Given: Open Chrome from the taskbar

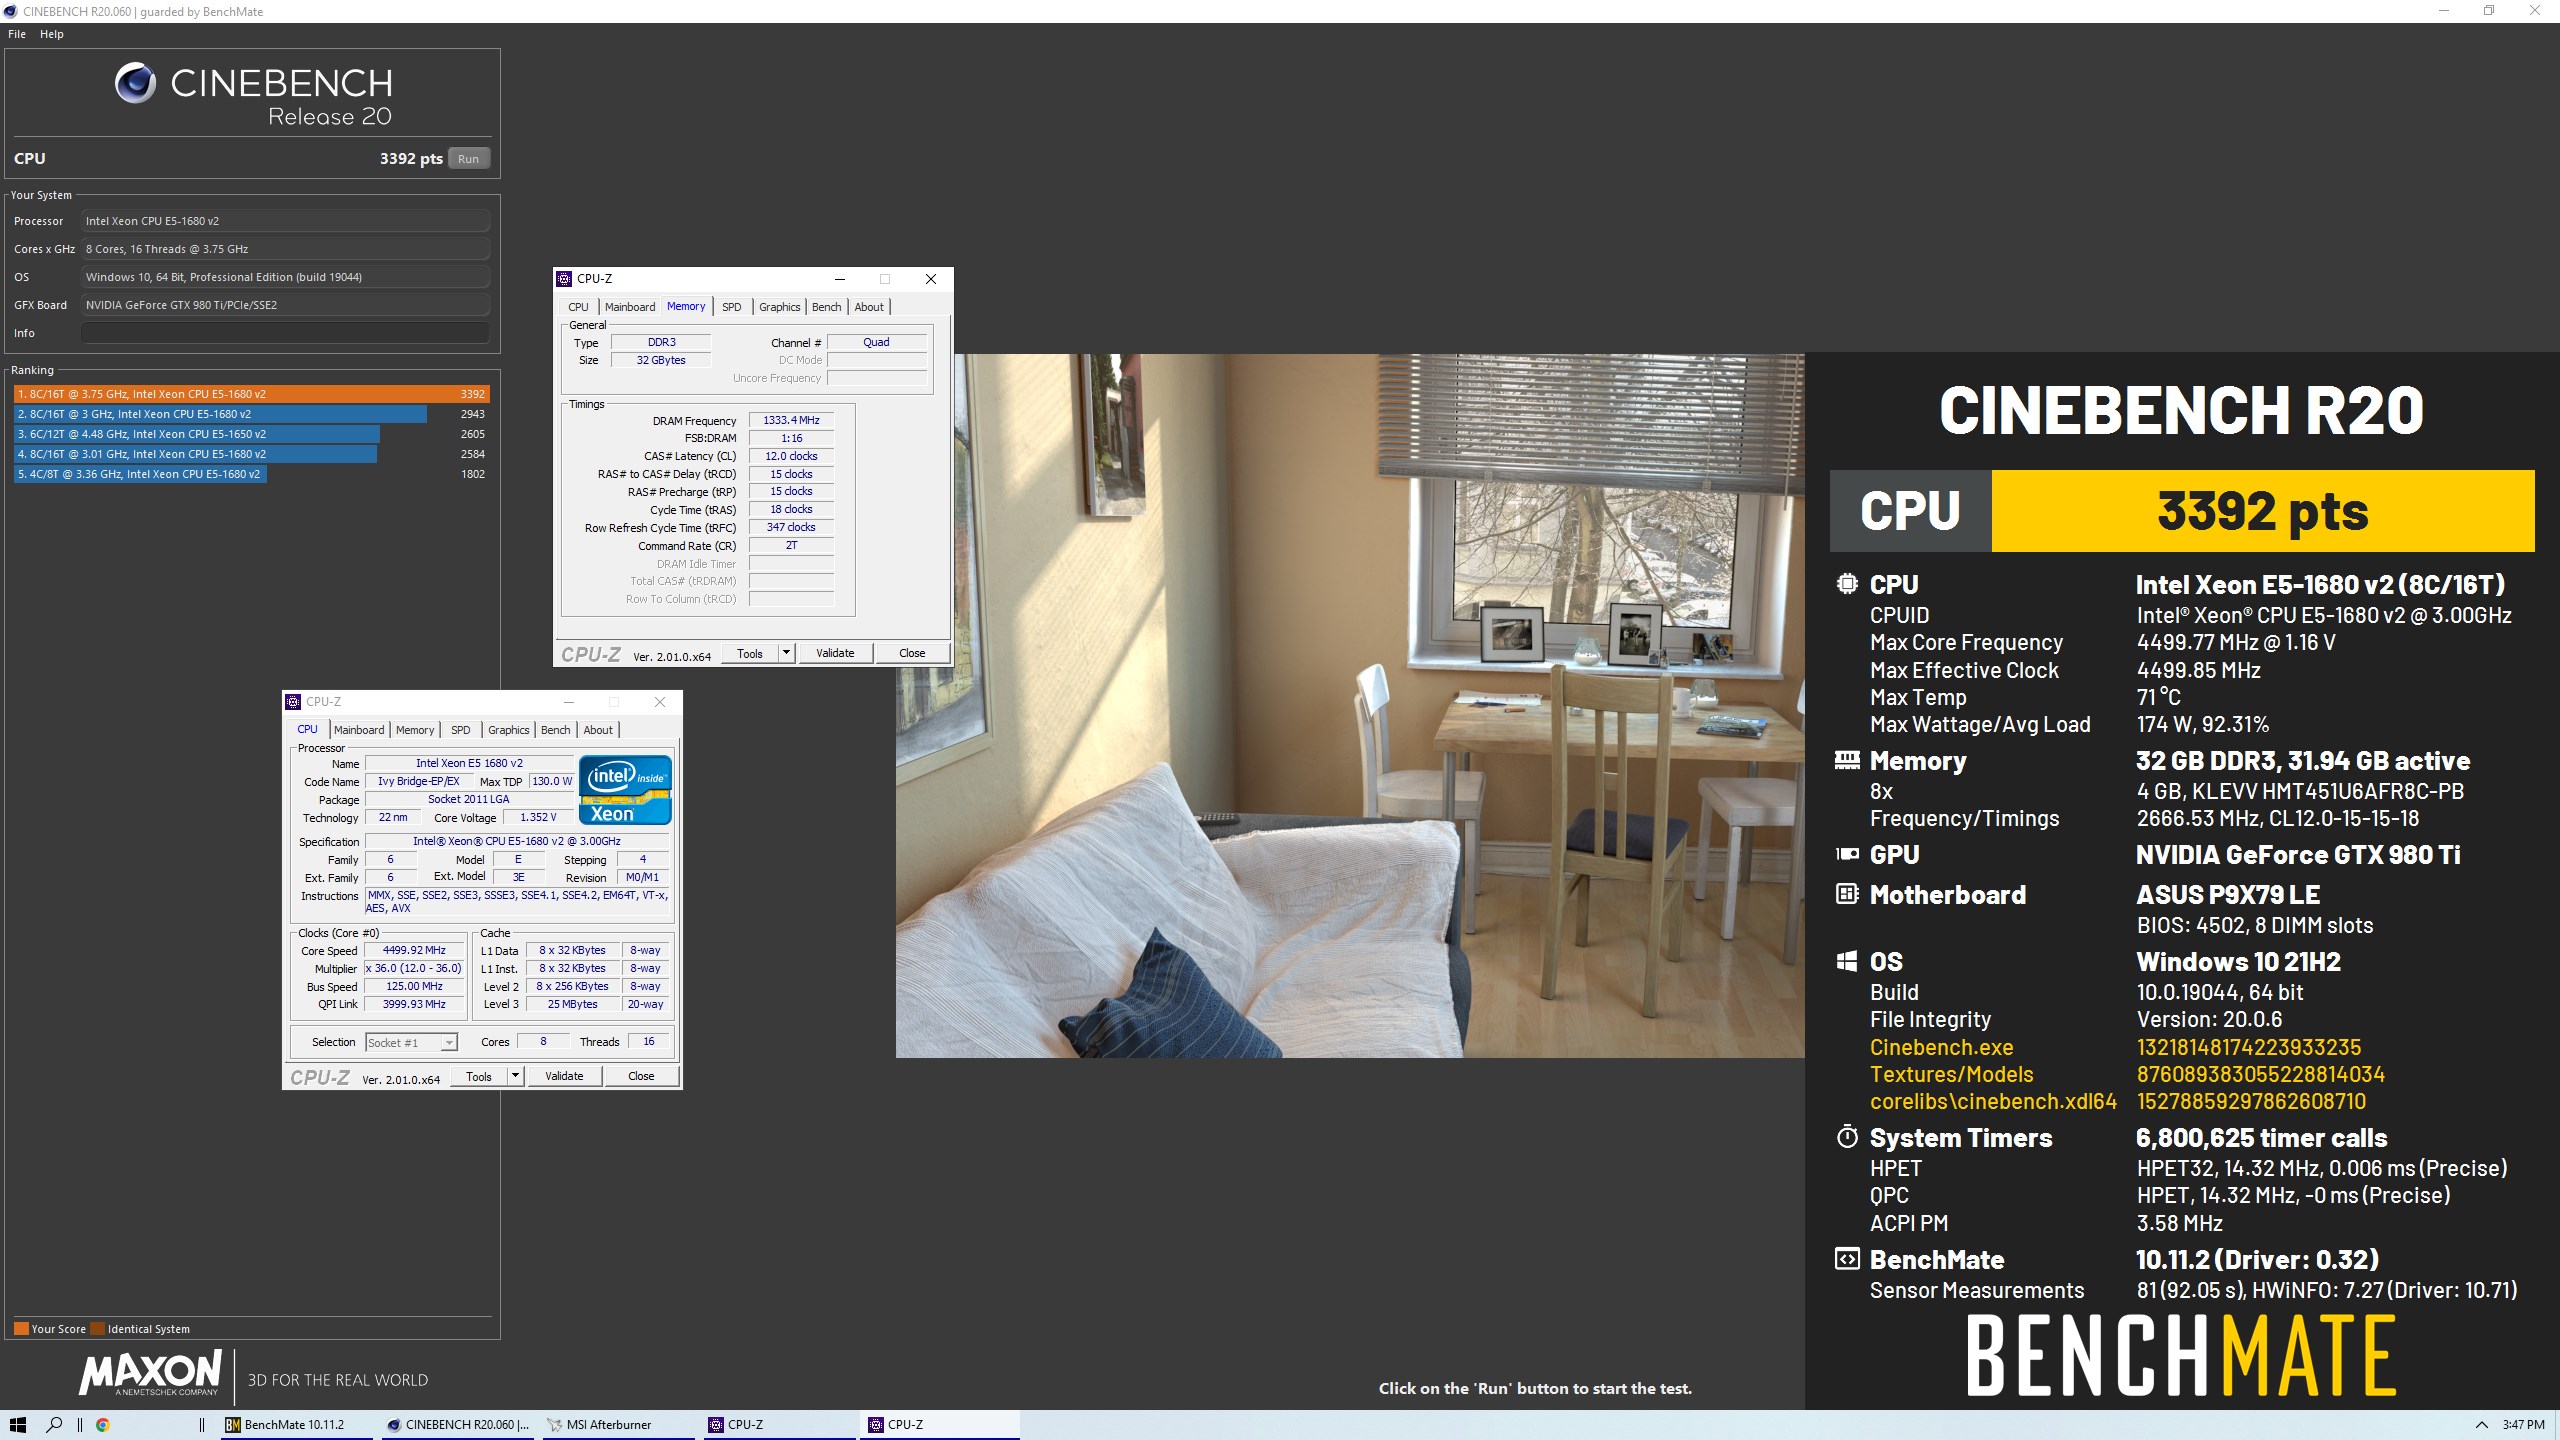Looking at the screenshot, I should [x=102, y=1425].
